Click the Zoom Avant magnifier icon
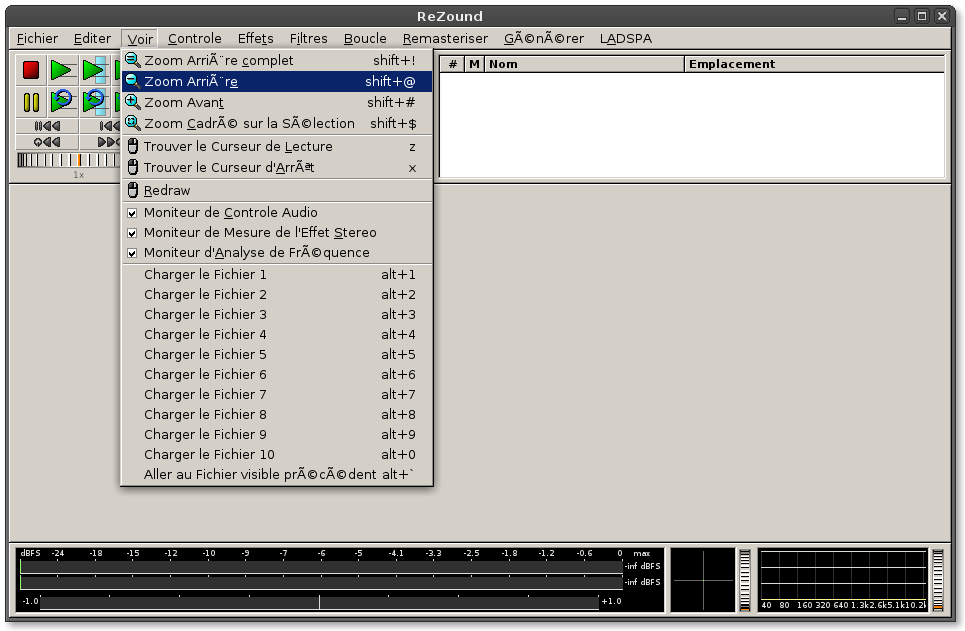The height and width of the screenshot is (631, 965). click(x=132, y=102)
